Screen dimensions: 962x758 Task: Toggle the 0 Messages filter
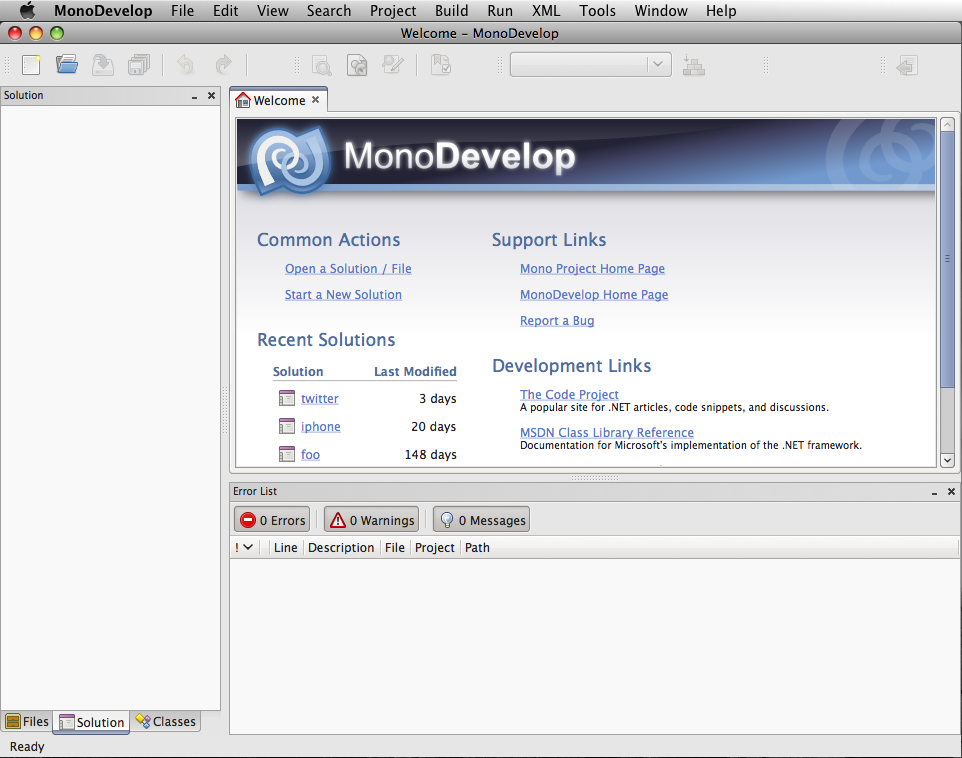pos(482,520)
